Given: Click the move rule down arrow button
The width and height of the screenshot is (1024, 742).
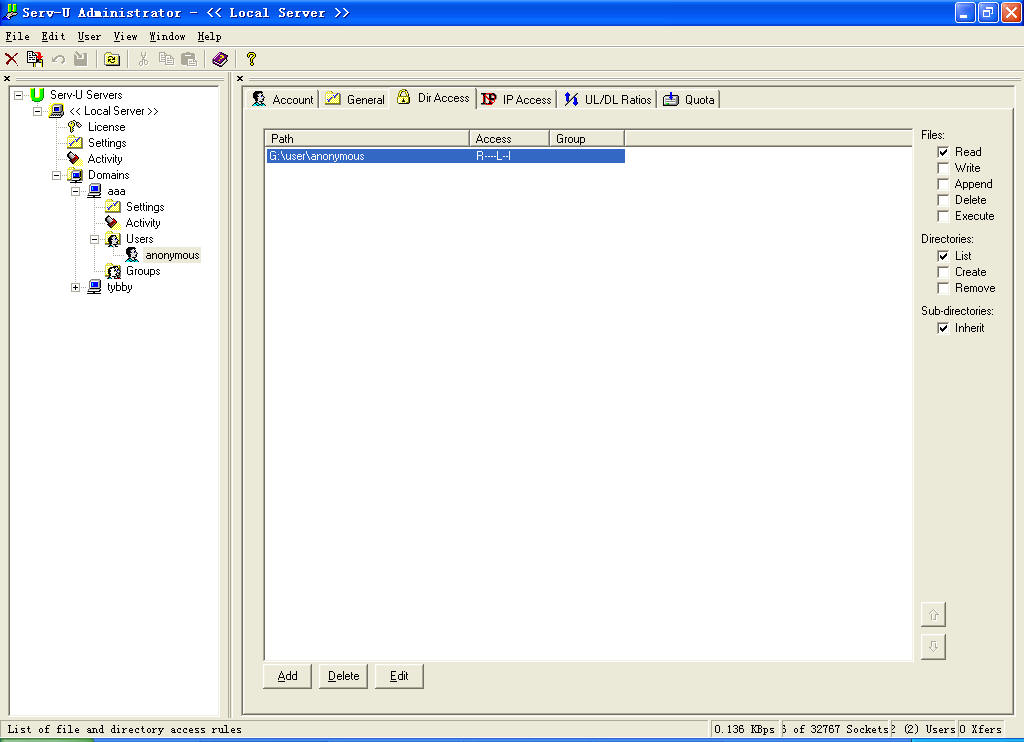Looking at the screenshot, I should (x=933, y=647).
